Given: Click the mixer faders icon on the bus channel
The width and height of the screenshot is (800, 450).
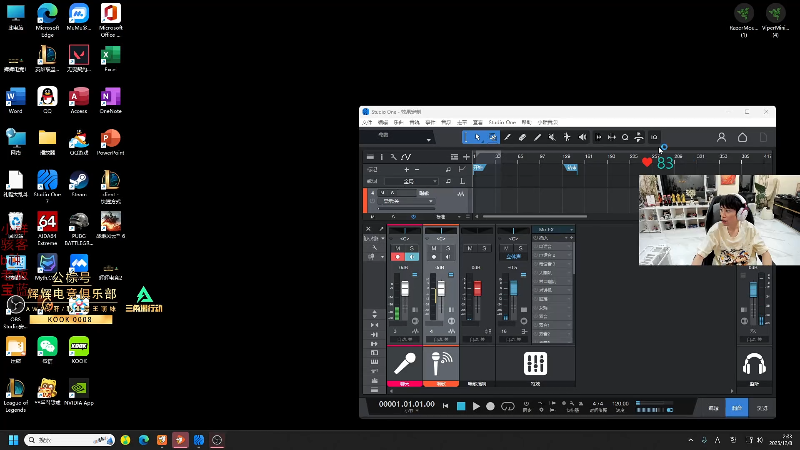Looking at the screenshot, I should point(535,364).
